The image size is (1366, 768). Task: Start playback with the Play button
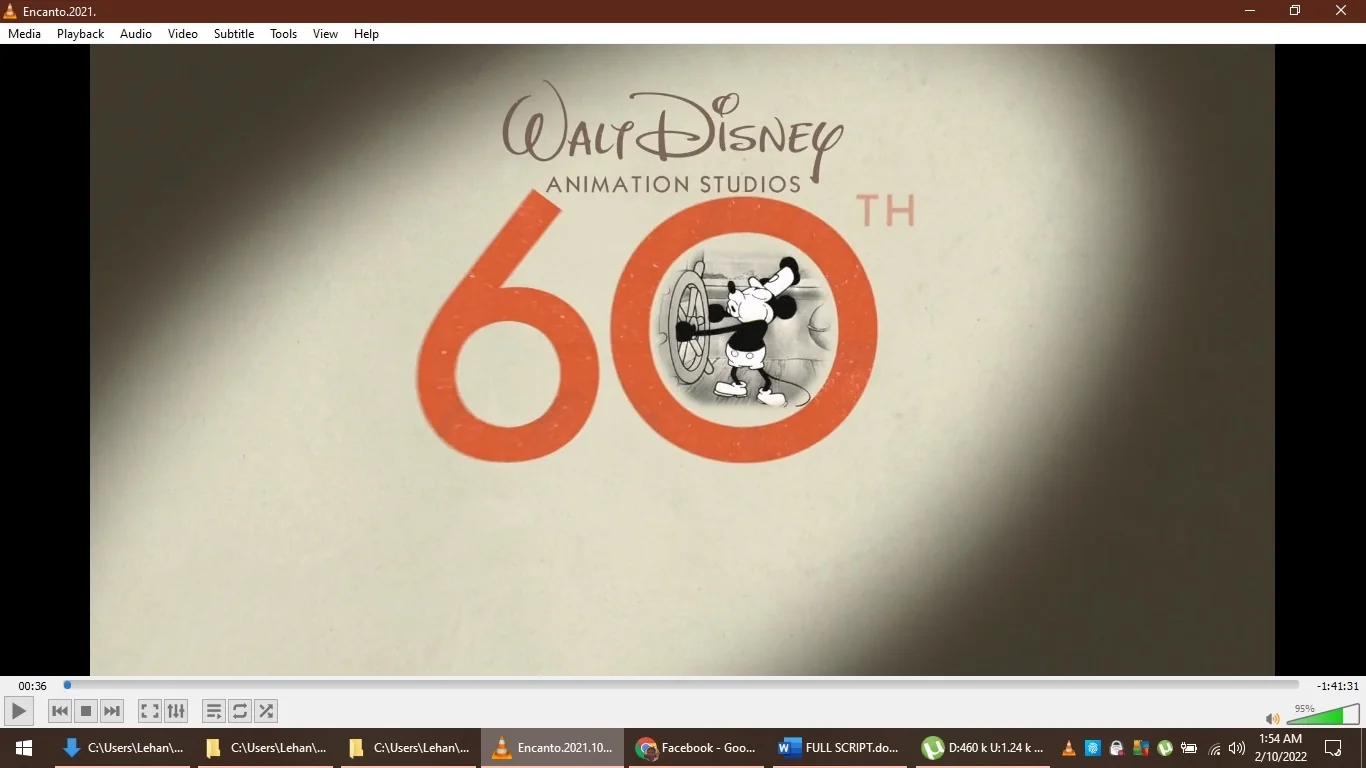[x=18, y=711]
